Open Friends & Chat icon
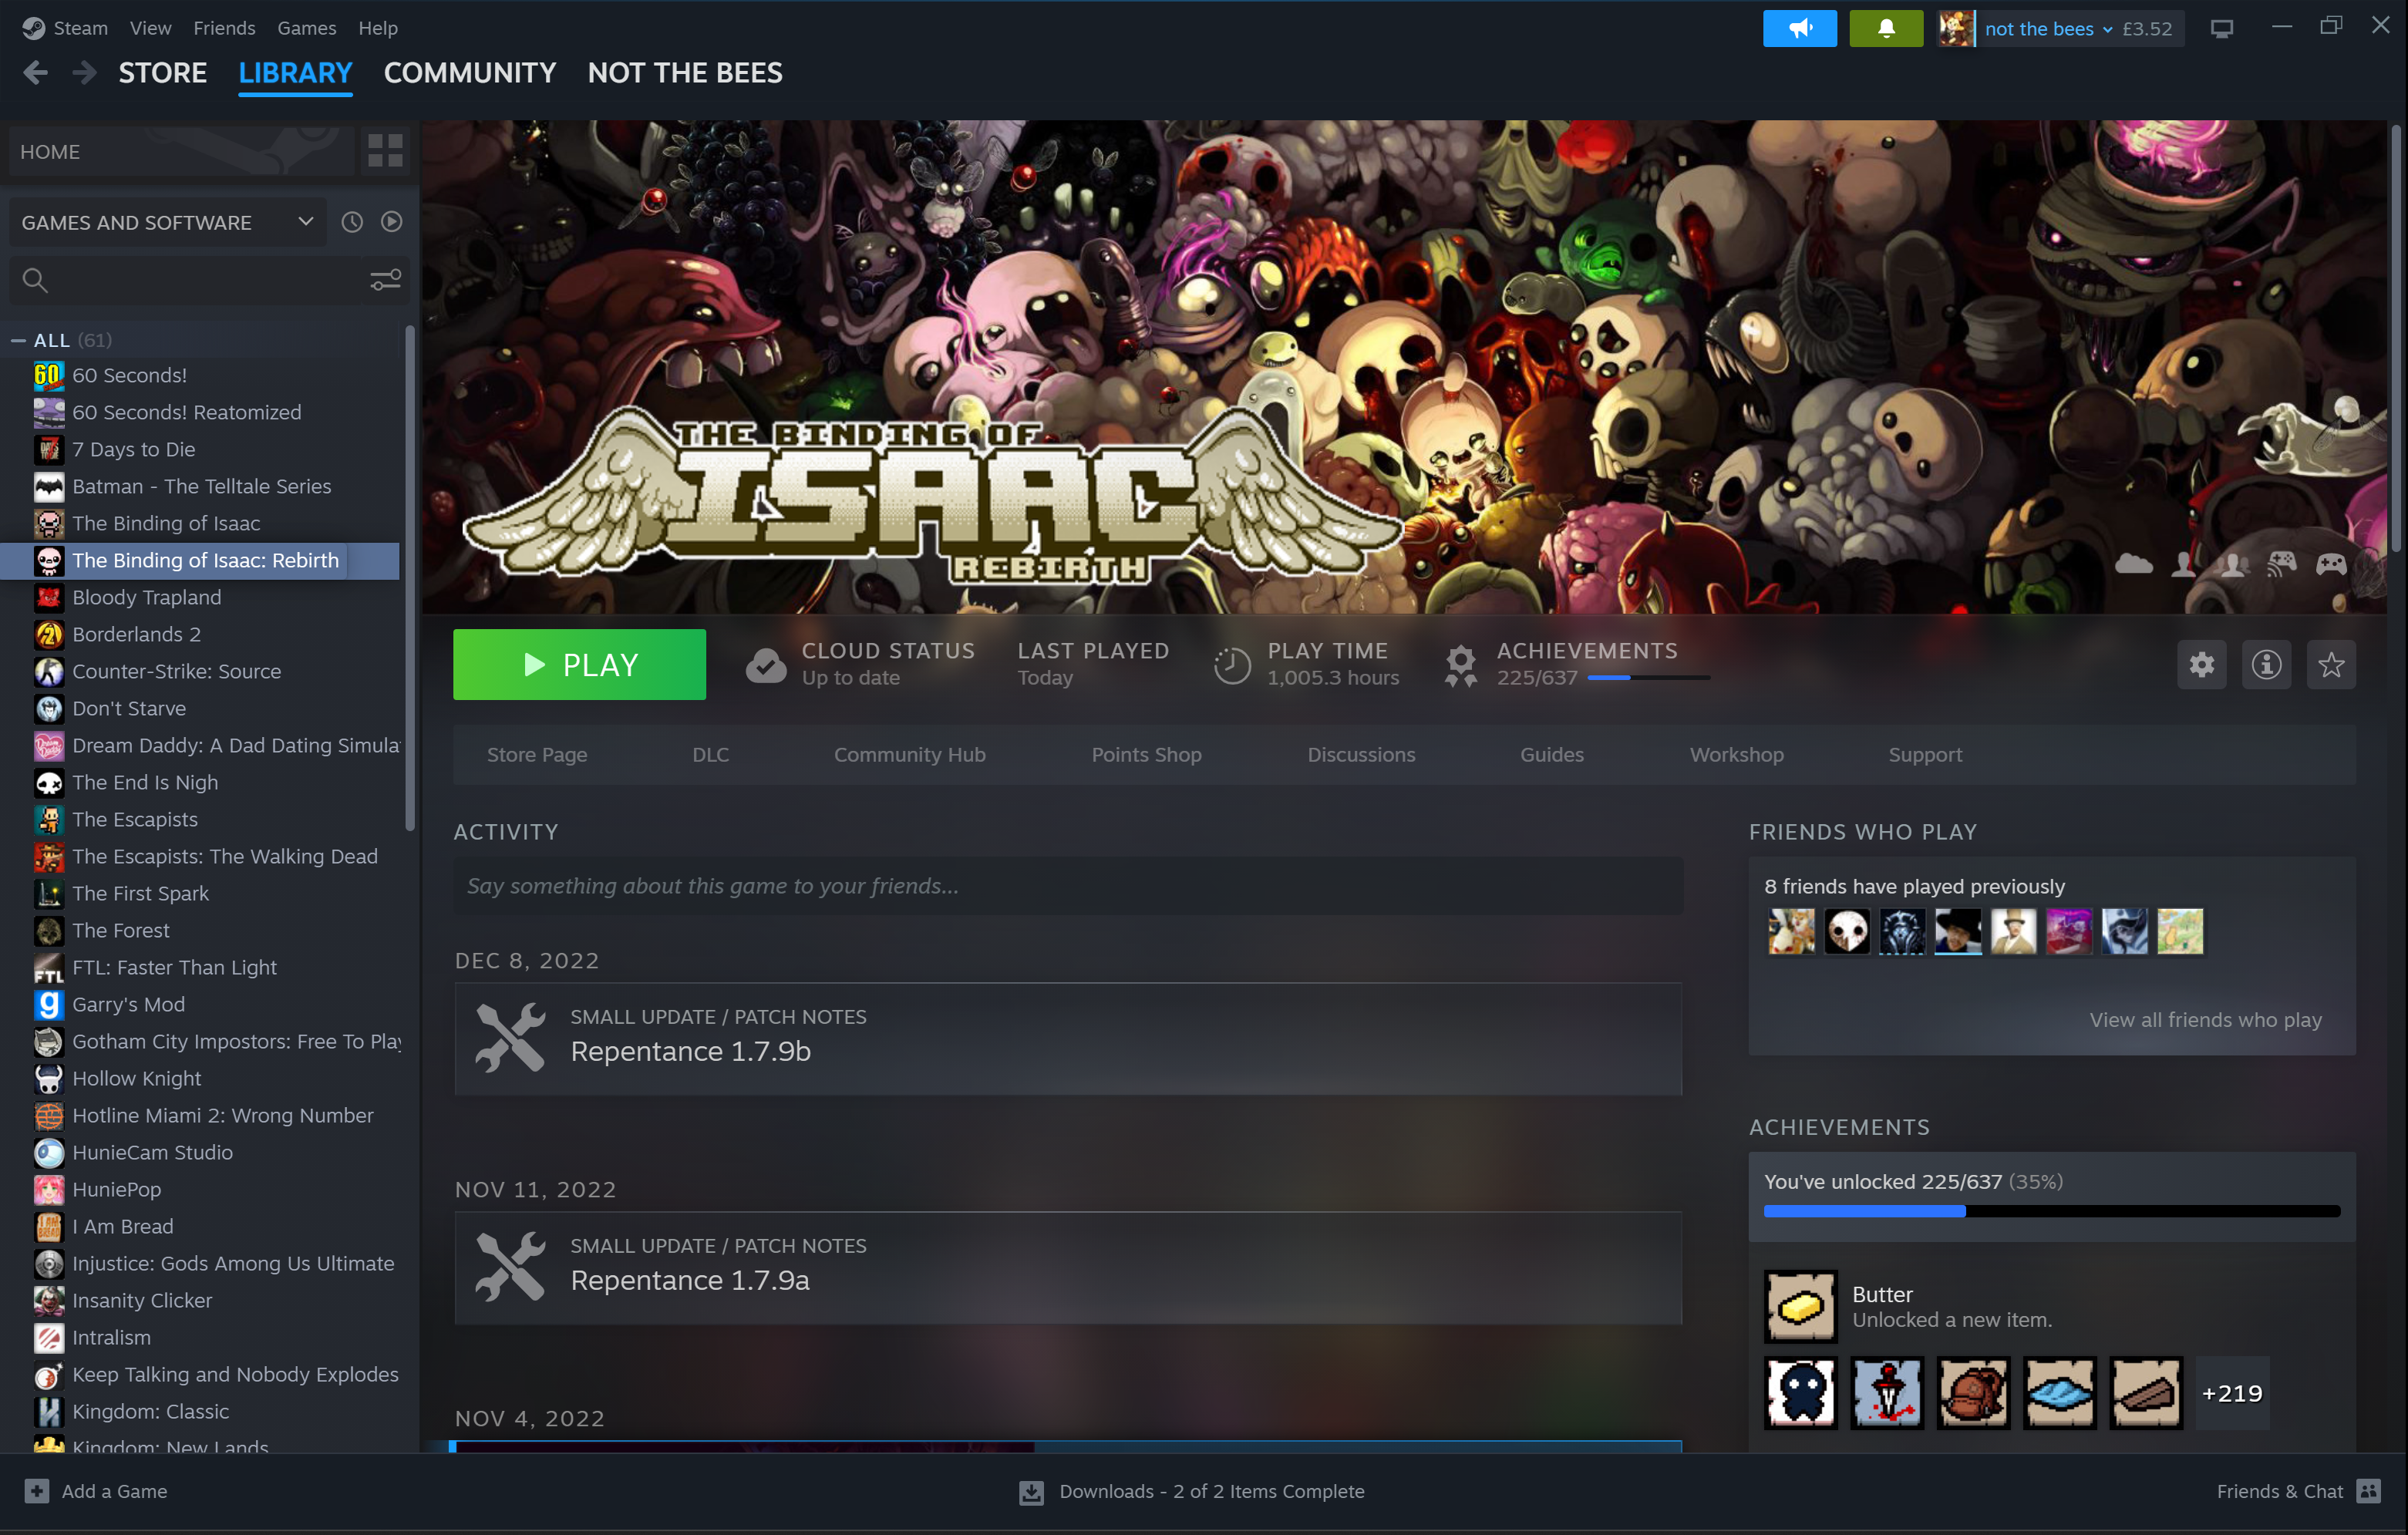2408x1535 pixels. coord(2368,1491)
